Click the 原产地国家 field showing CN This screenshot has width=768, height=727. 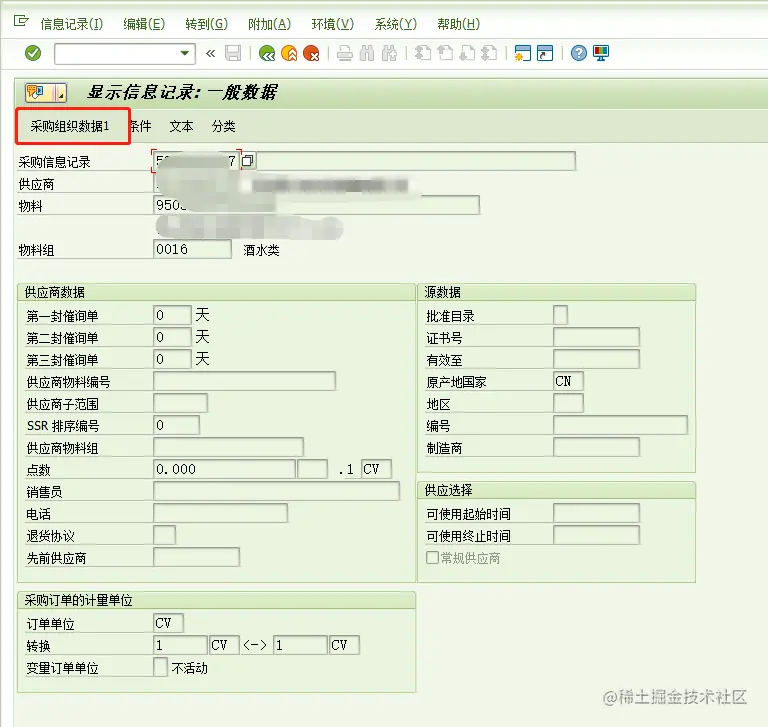pos(568,381)
